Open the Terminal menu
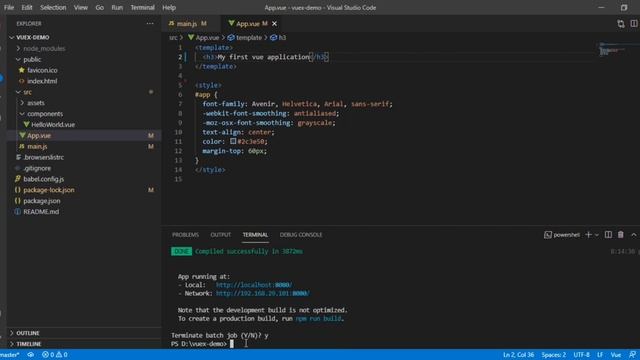The image size is (640, 360). click(142, 7)
